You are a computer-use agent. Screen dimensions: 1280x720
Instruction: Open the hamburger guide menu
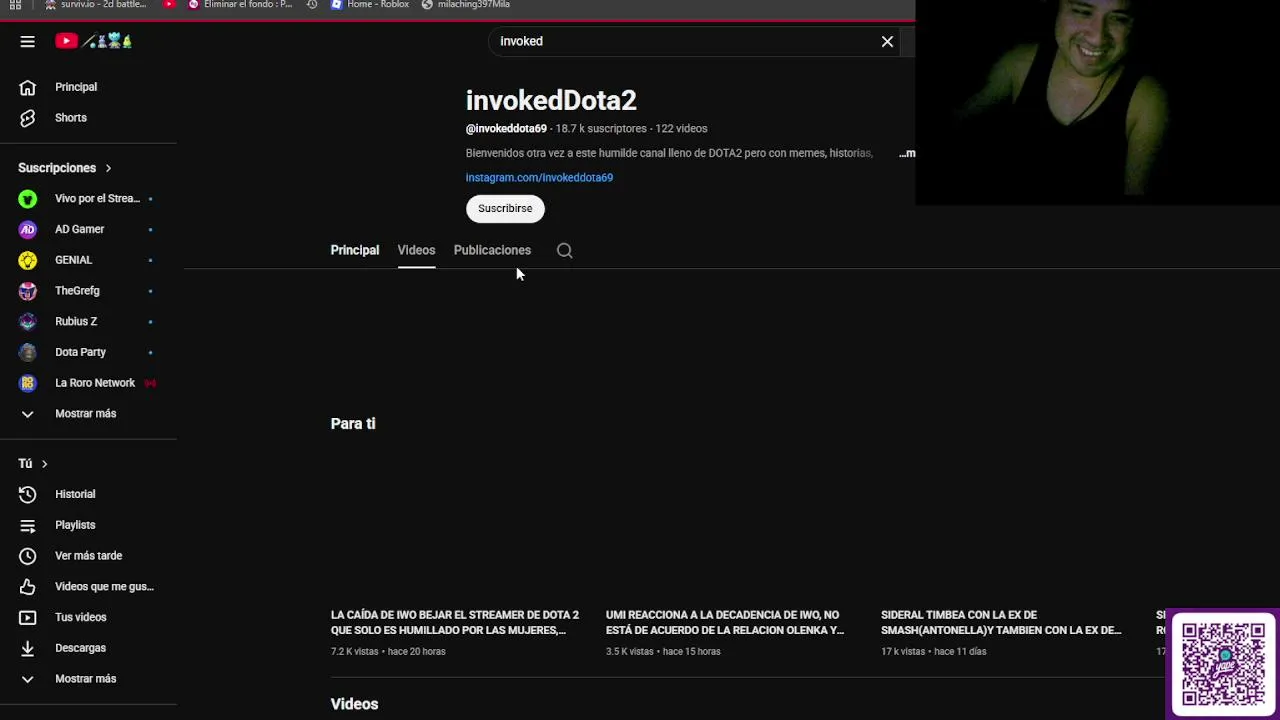pos(27,41)
